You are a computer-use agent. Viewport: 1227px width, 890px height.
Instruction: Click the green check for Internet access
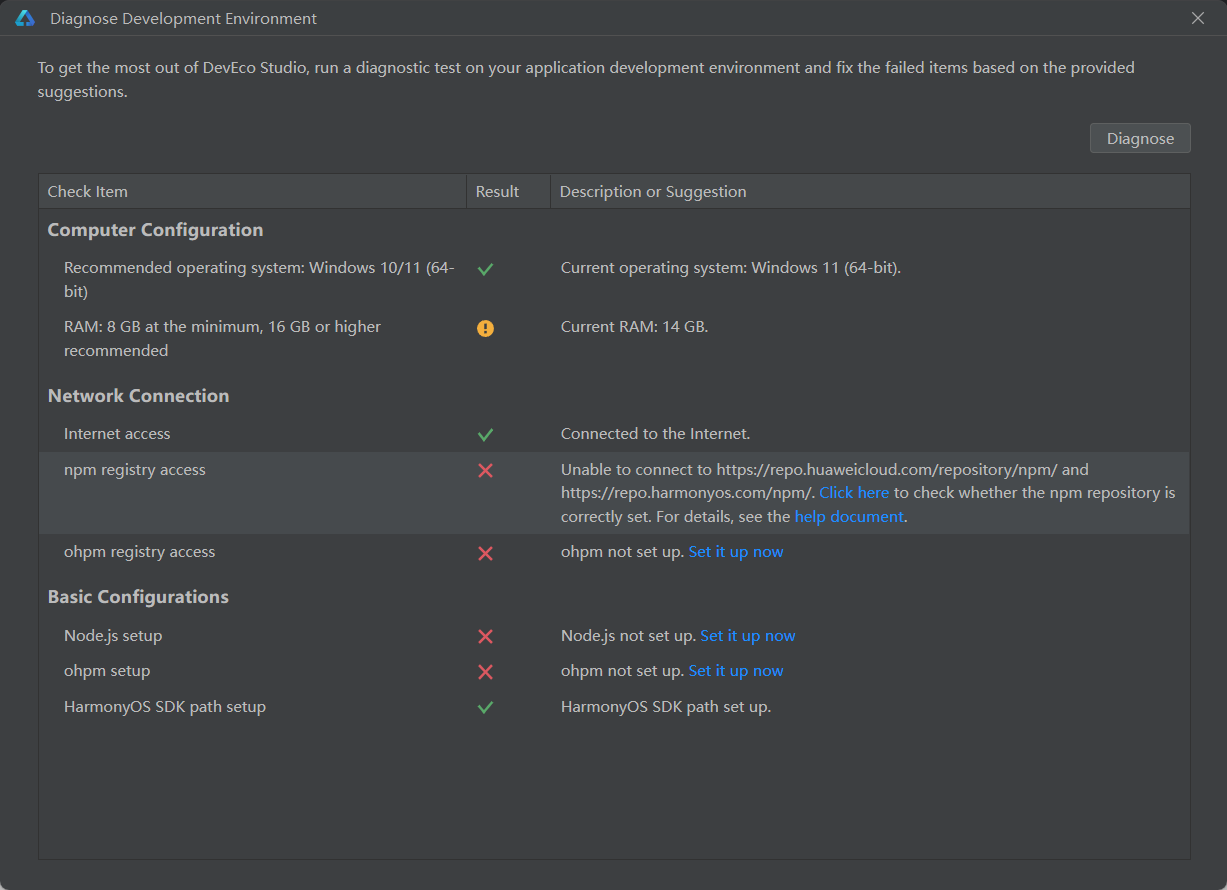[485, 435]
